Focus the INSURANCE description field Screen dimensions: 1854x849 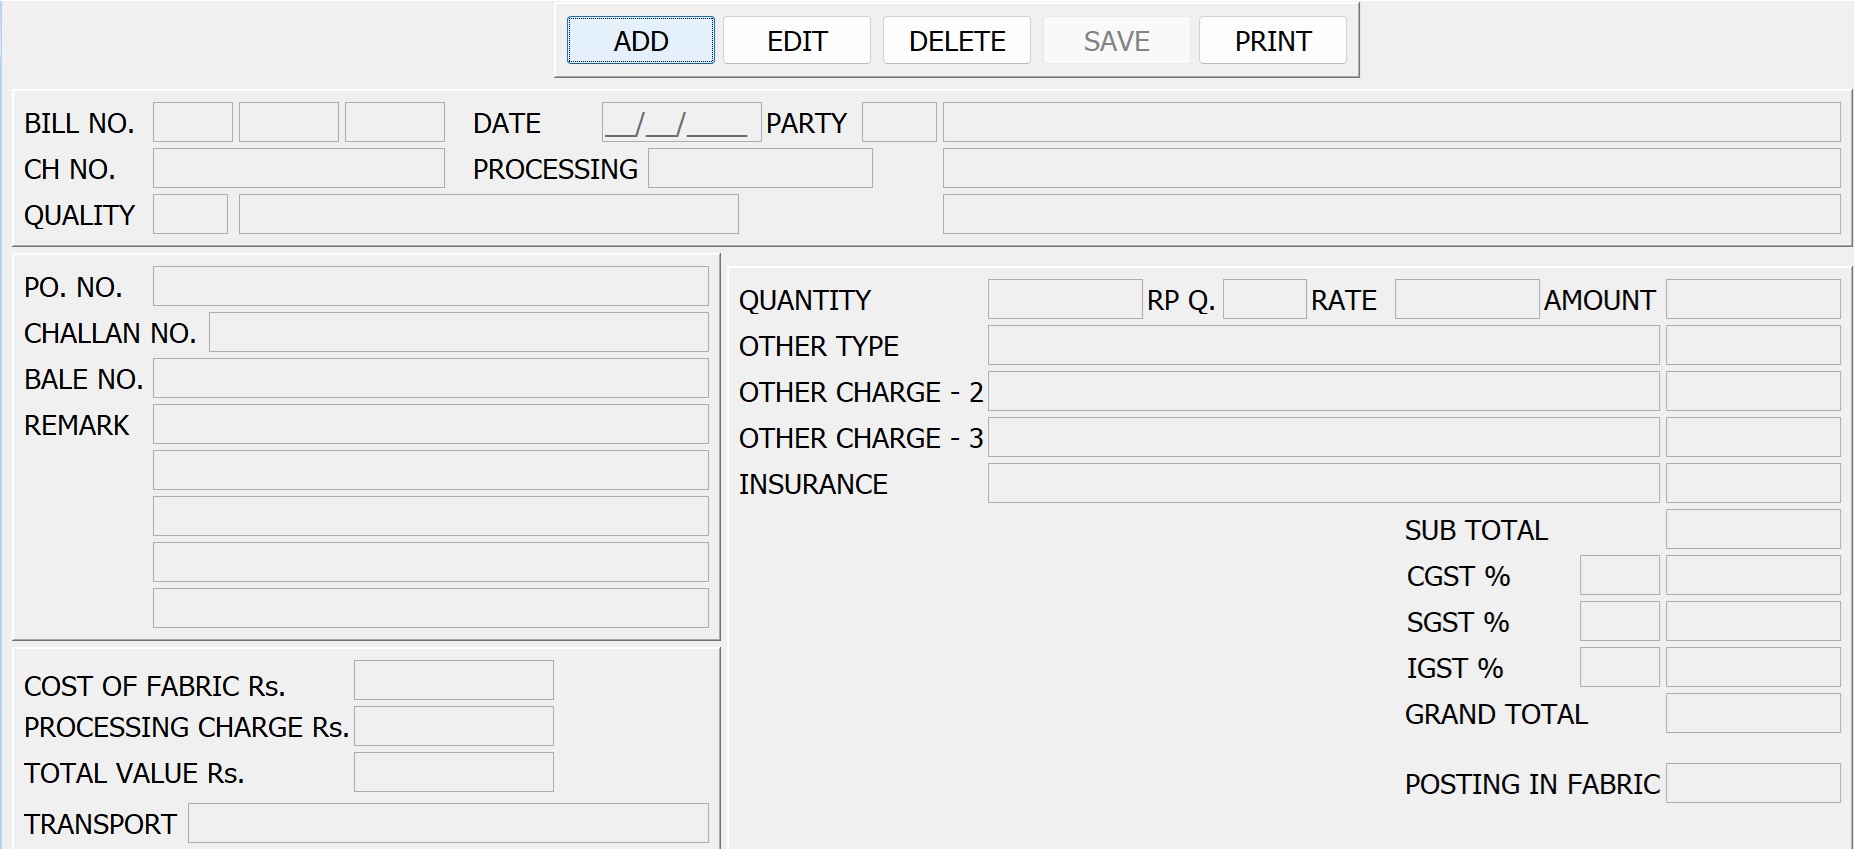click(x=1323, y=484)
